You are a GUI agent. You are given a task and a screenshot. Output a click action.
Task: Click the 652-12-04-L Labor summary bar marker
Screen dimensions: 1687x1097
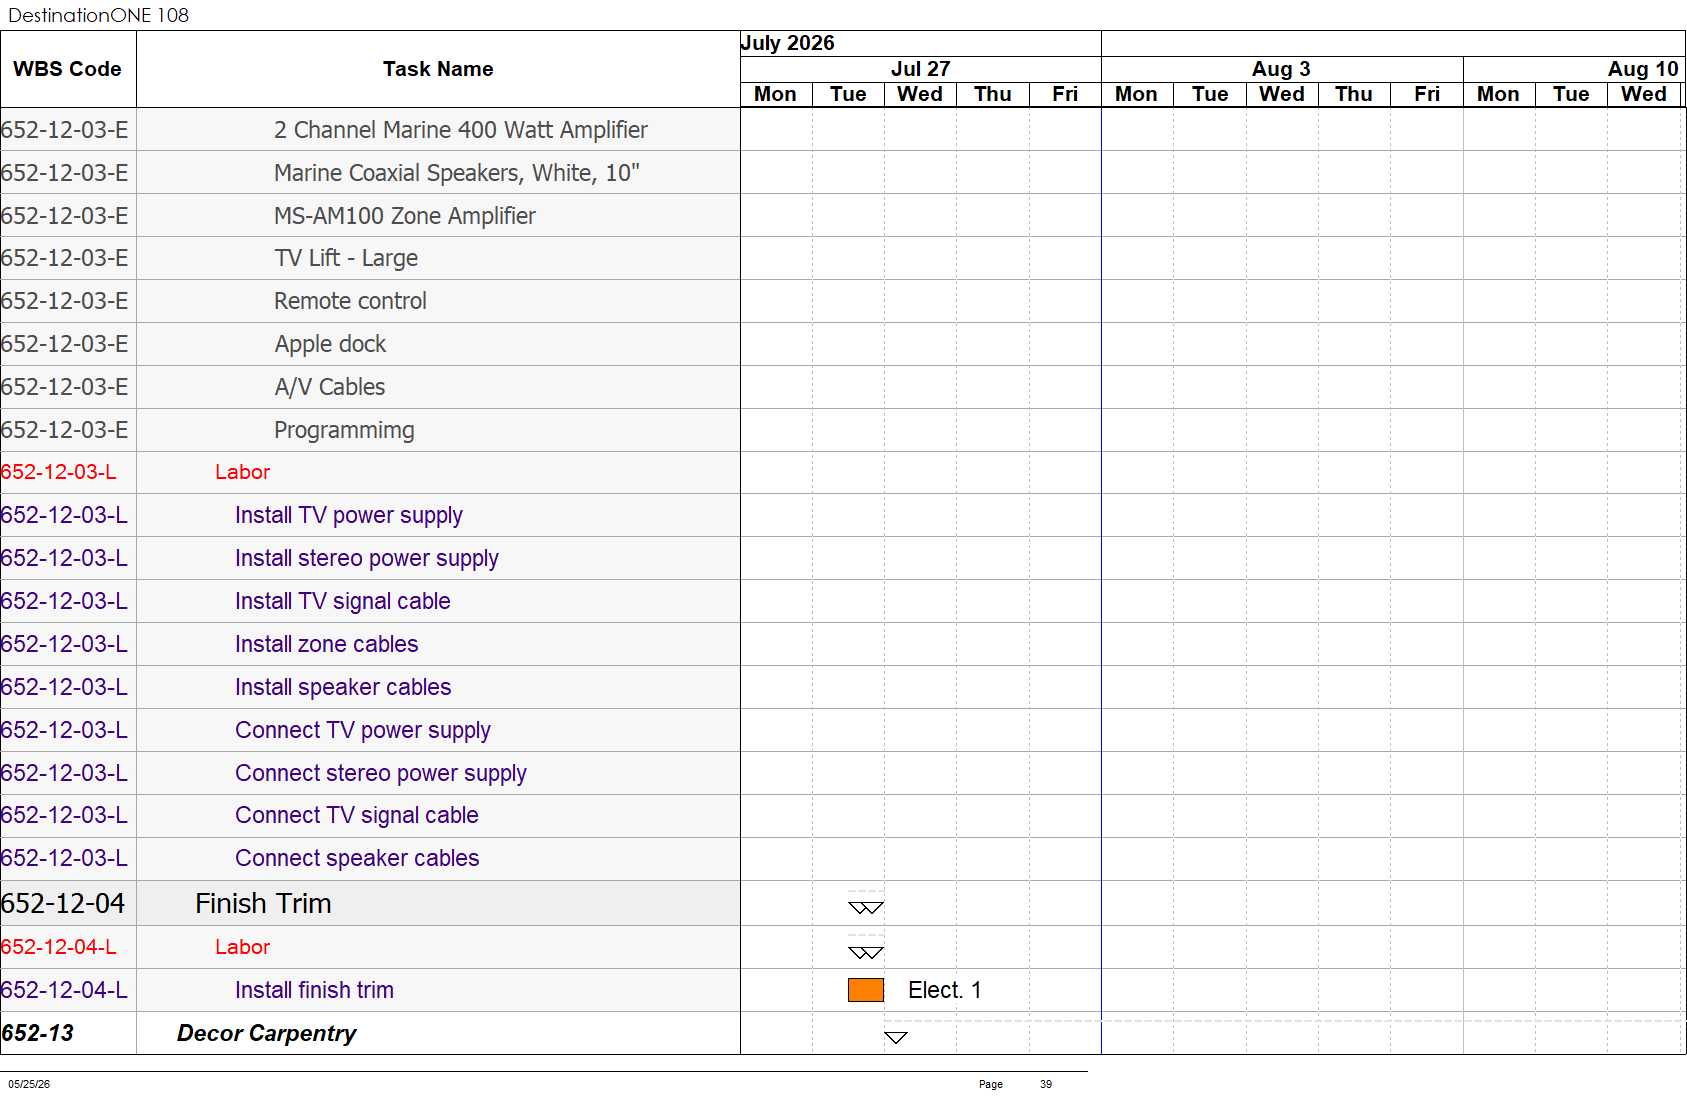[866, 952]
